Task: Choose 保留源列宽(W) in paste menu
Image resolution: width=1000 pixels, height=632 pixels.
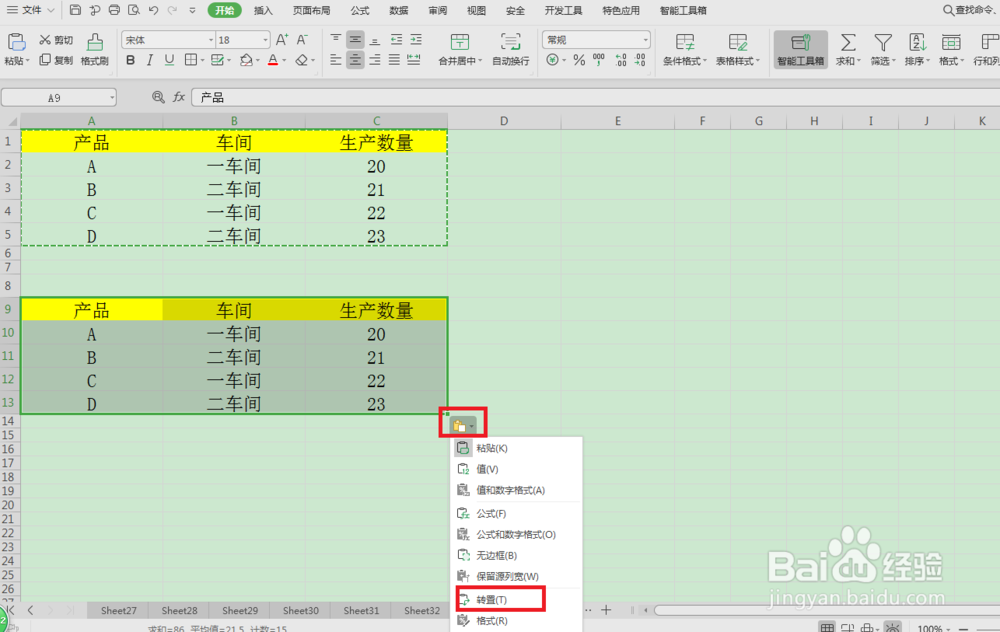Action: [x=507, y=577]
